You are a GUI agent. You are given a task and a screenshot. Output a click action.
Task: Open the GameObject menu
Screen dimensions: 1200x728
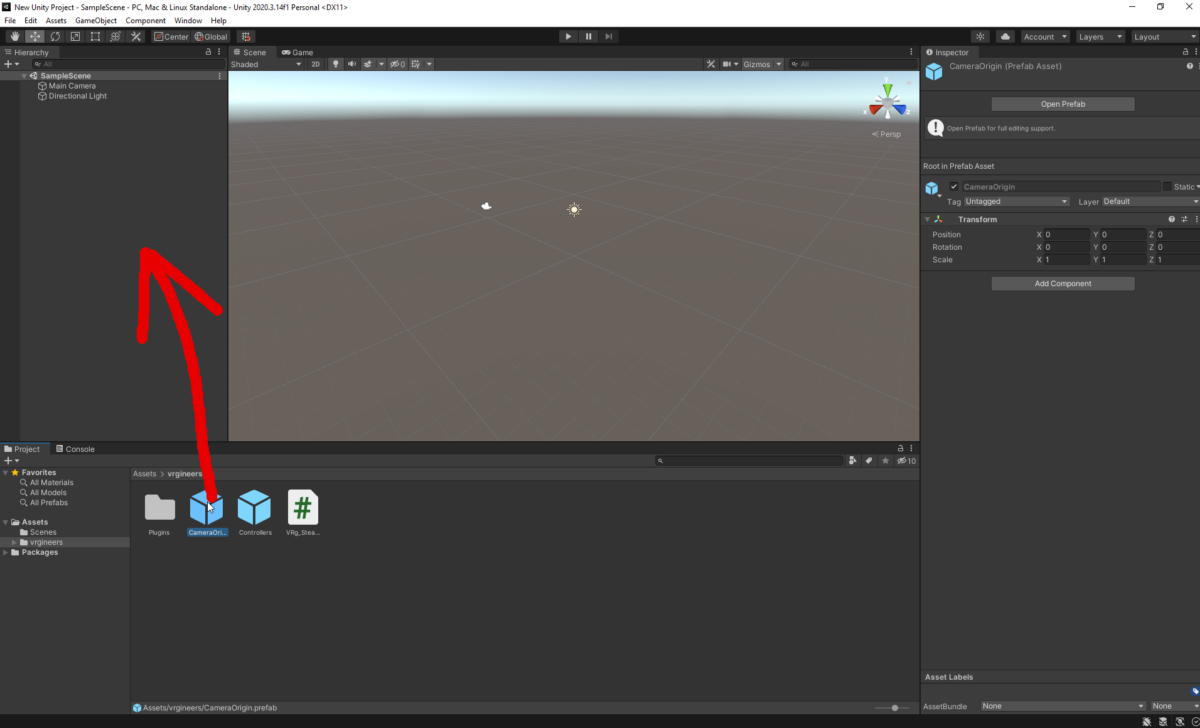[95, 19]
